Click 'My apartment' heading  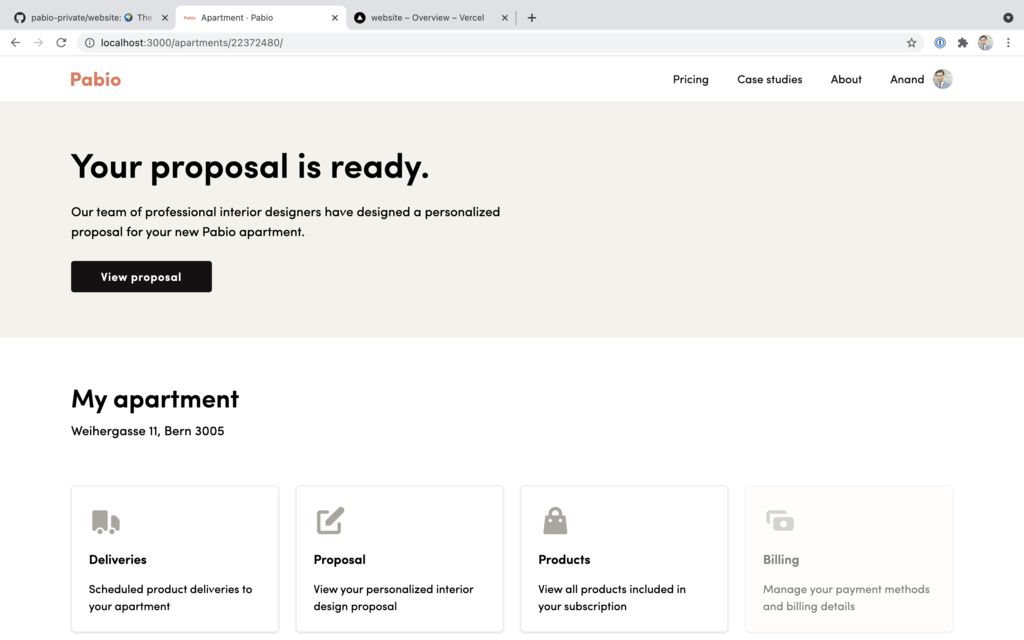click(155, 398)
